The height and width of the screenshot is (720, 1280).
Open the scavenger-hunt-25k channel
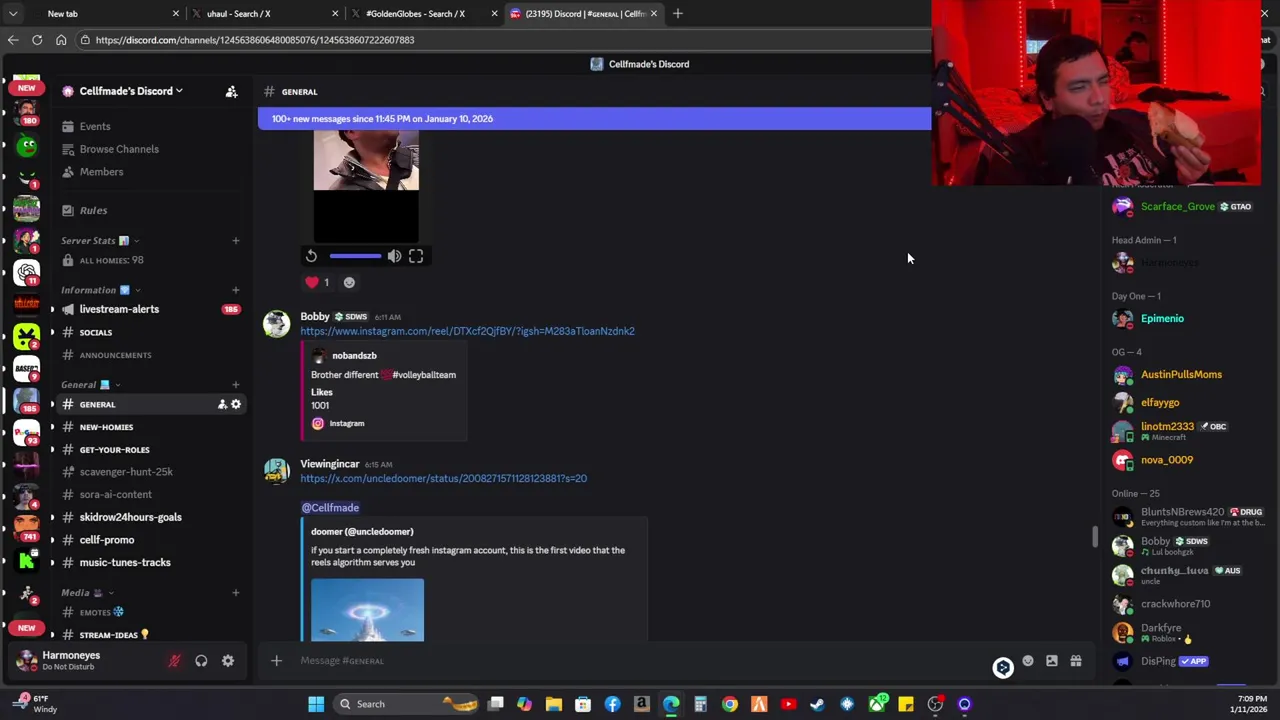[126, 472]
